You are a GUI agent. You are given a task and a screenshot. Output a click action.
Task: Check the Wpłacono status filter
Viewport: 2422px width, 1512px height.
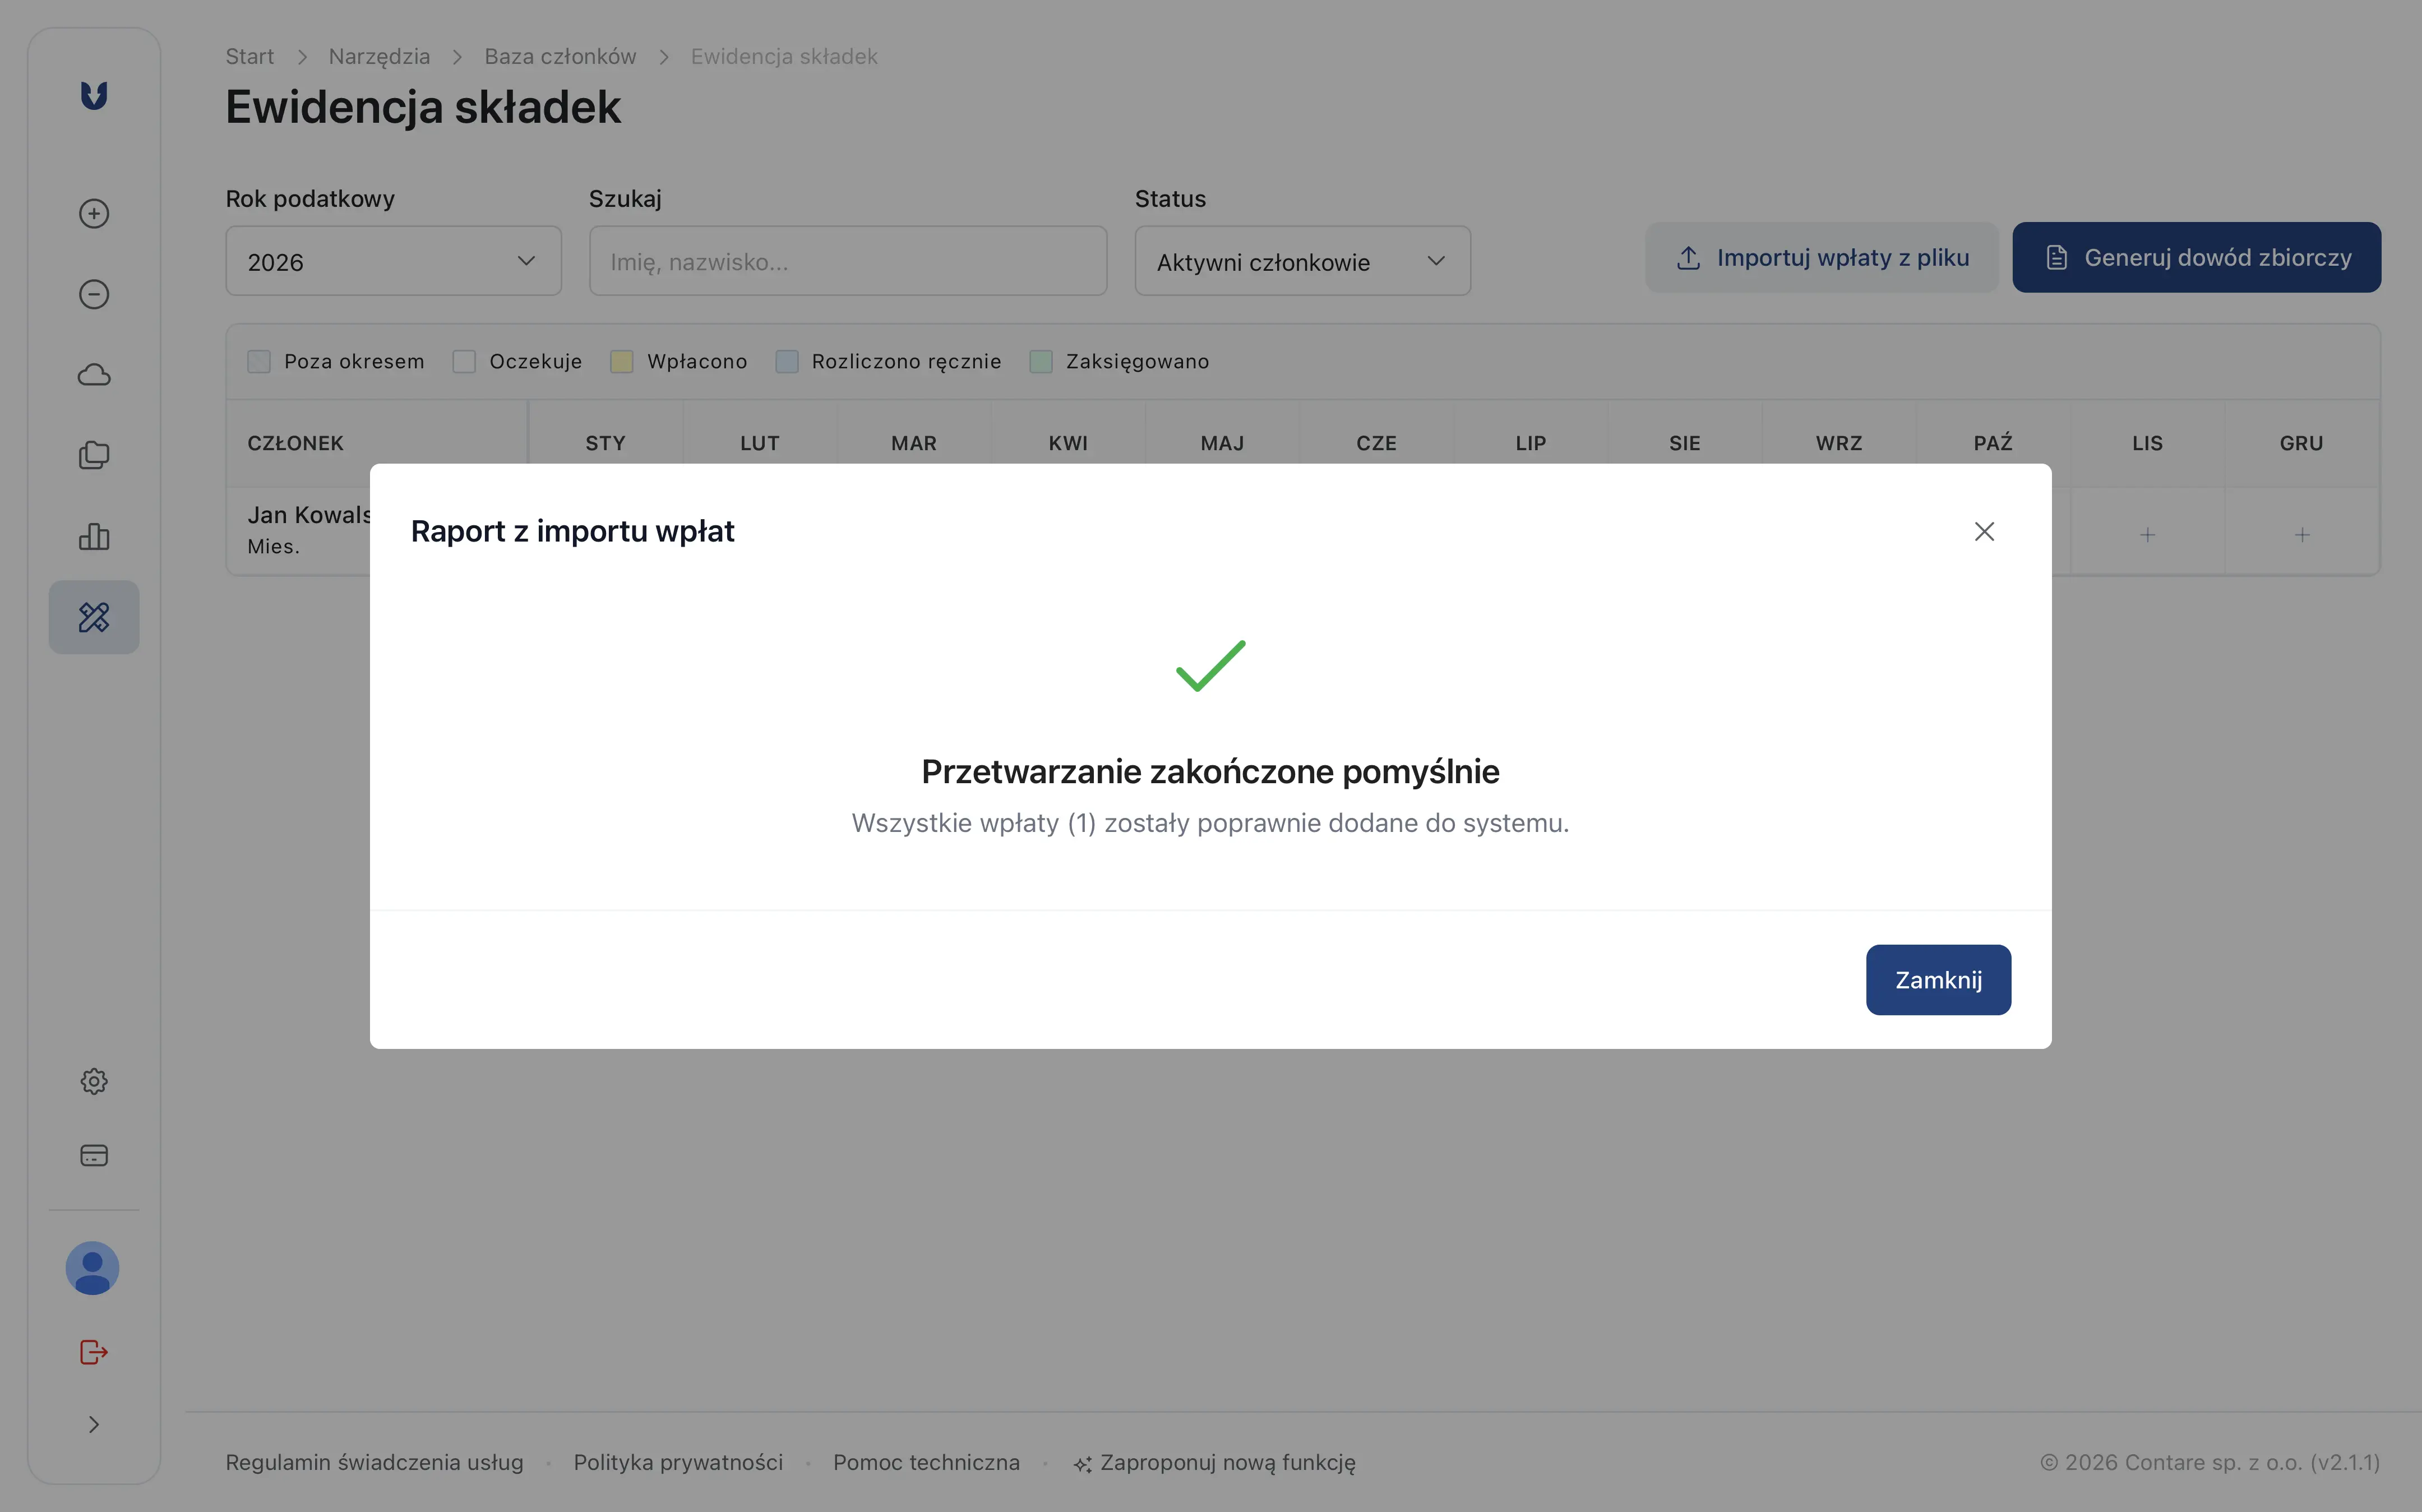coord(622,361)
